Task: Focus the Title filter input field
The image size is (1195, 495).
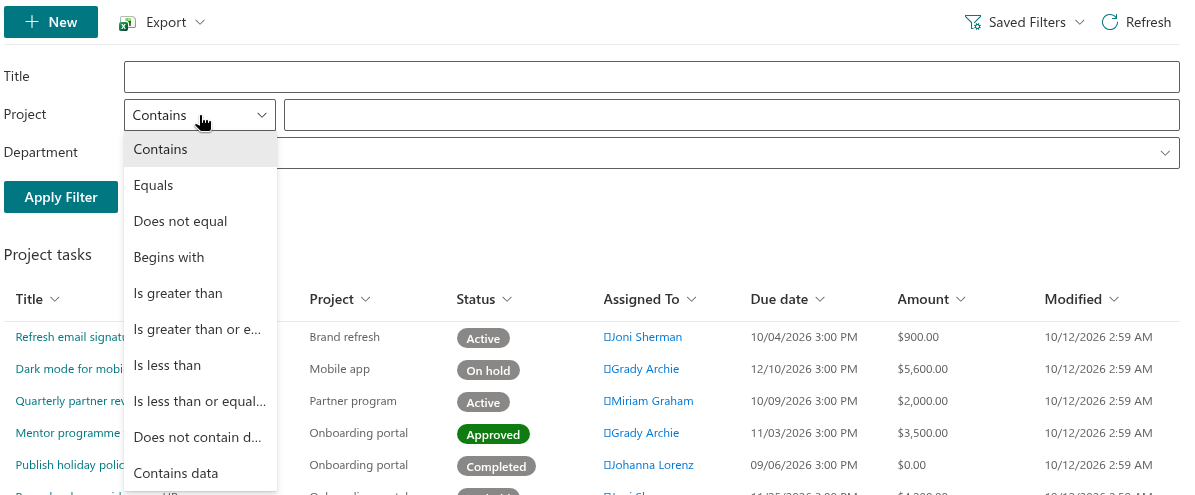Action: (x=652, y=77)
